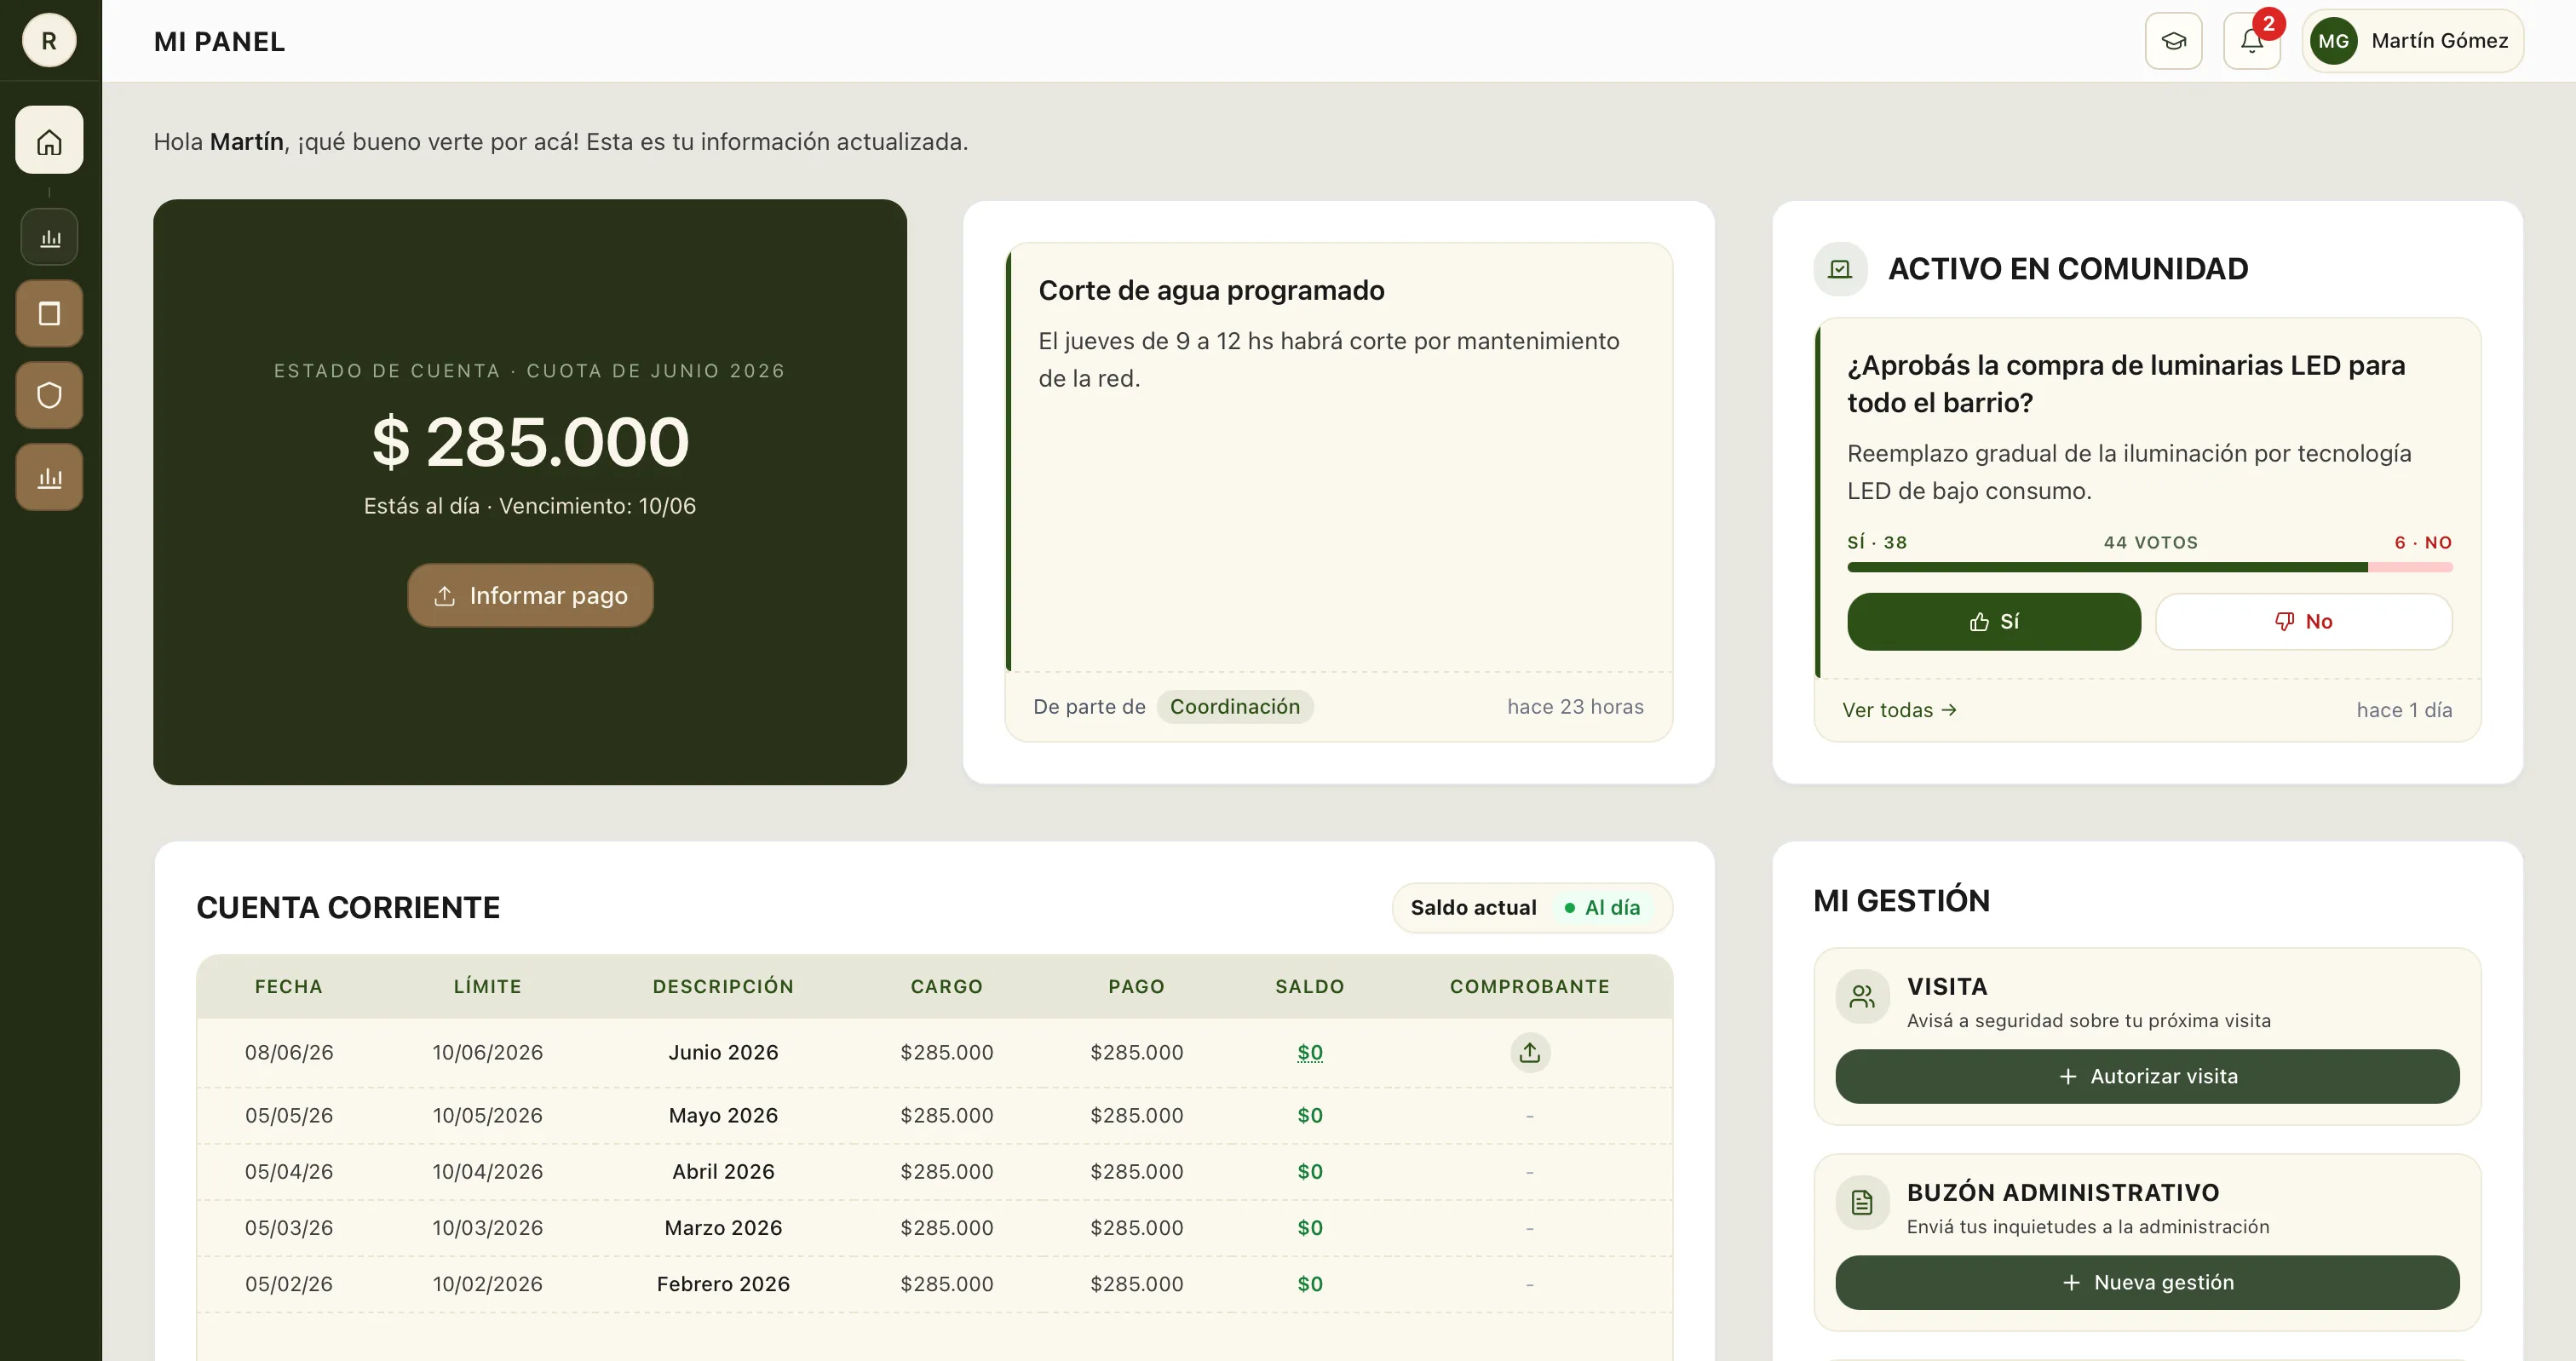Image resolution: width=2576 pixels, height=1361 pixels.
Task: Click the Corte de agua programado title
Action: pyautogui.click(x=1211, y=290)
